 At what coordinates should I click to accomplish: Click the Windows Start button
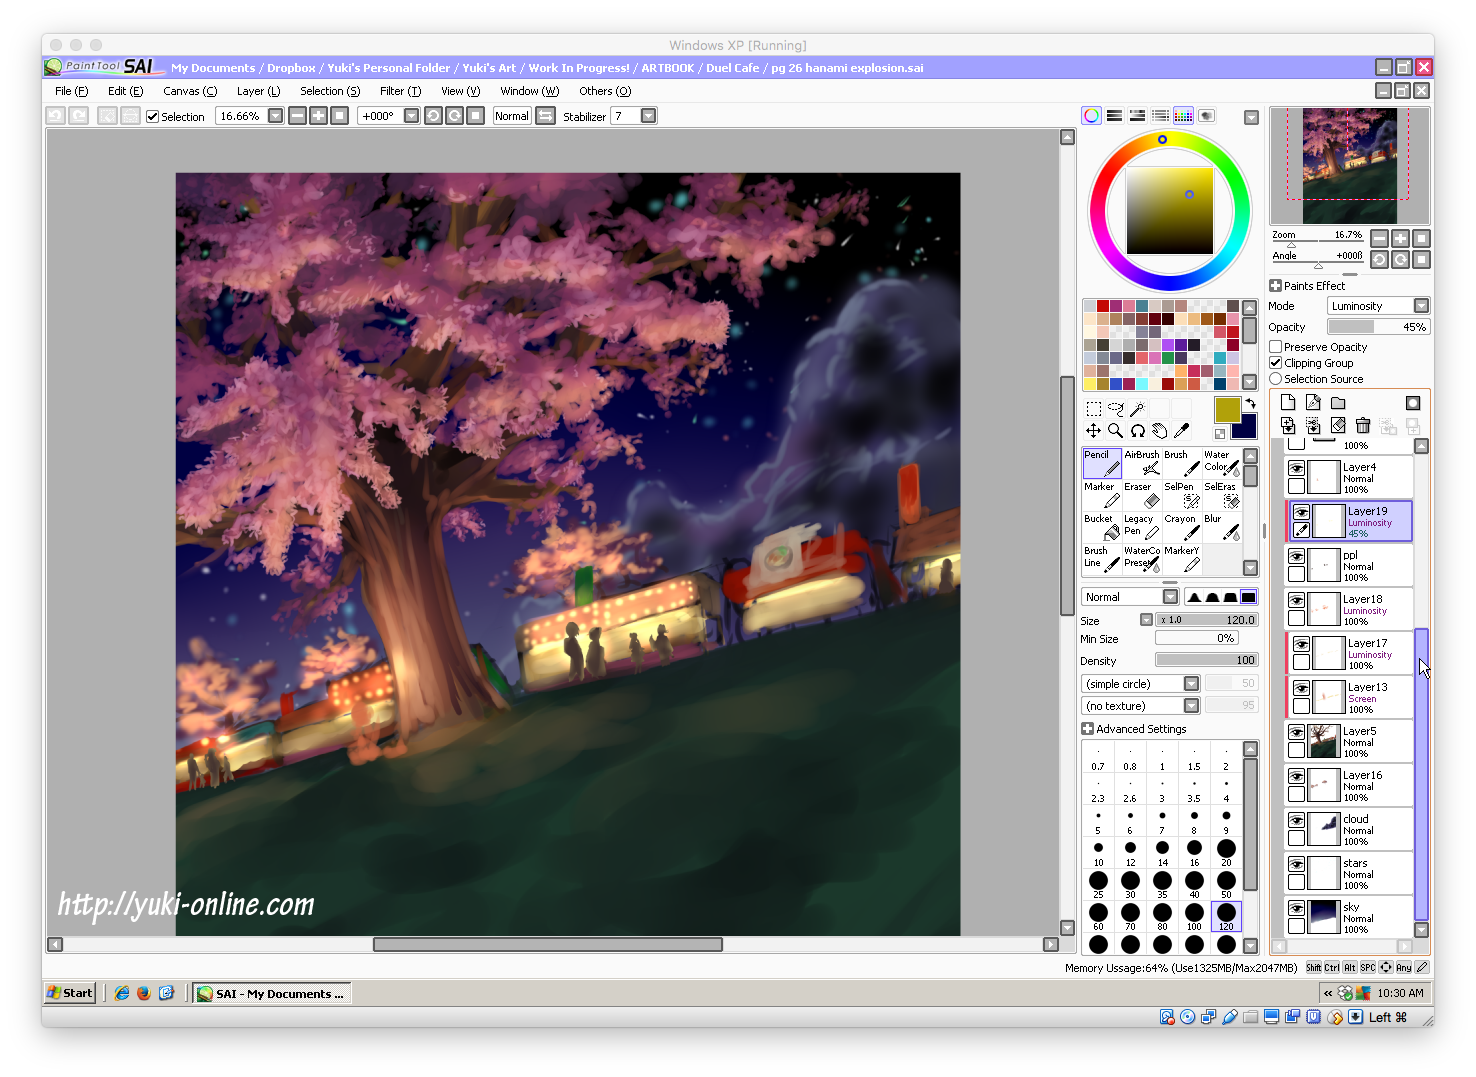pyautogui.click(x=70, y=993)
